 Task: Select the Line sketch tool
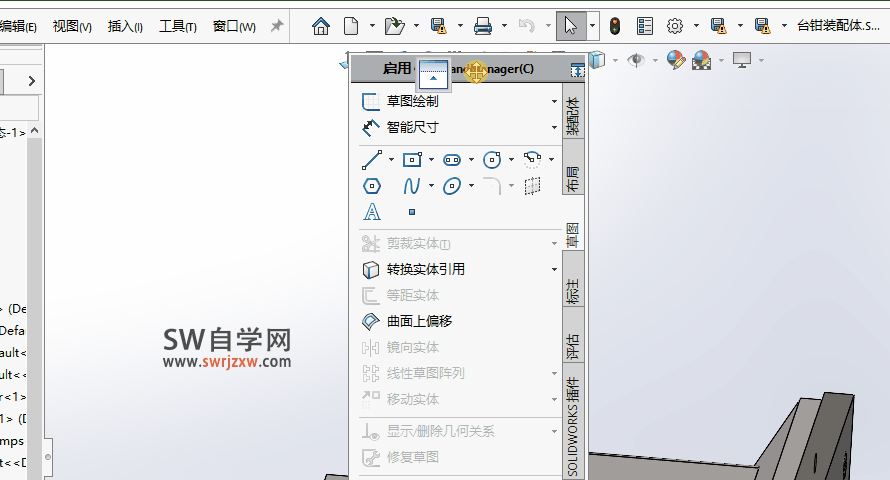point(371,159)
